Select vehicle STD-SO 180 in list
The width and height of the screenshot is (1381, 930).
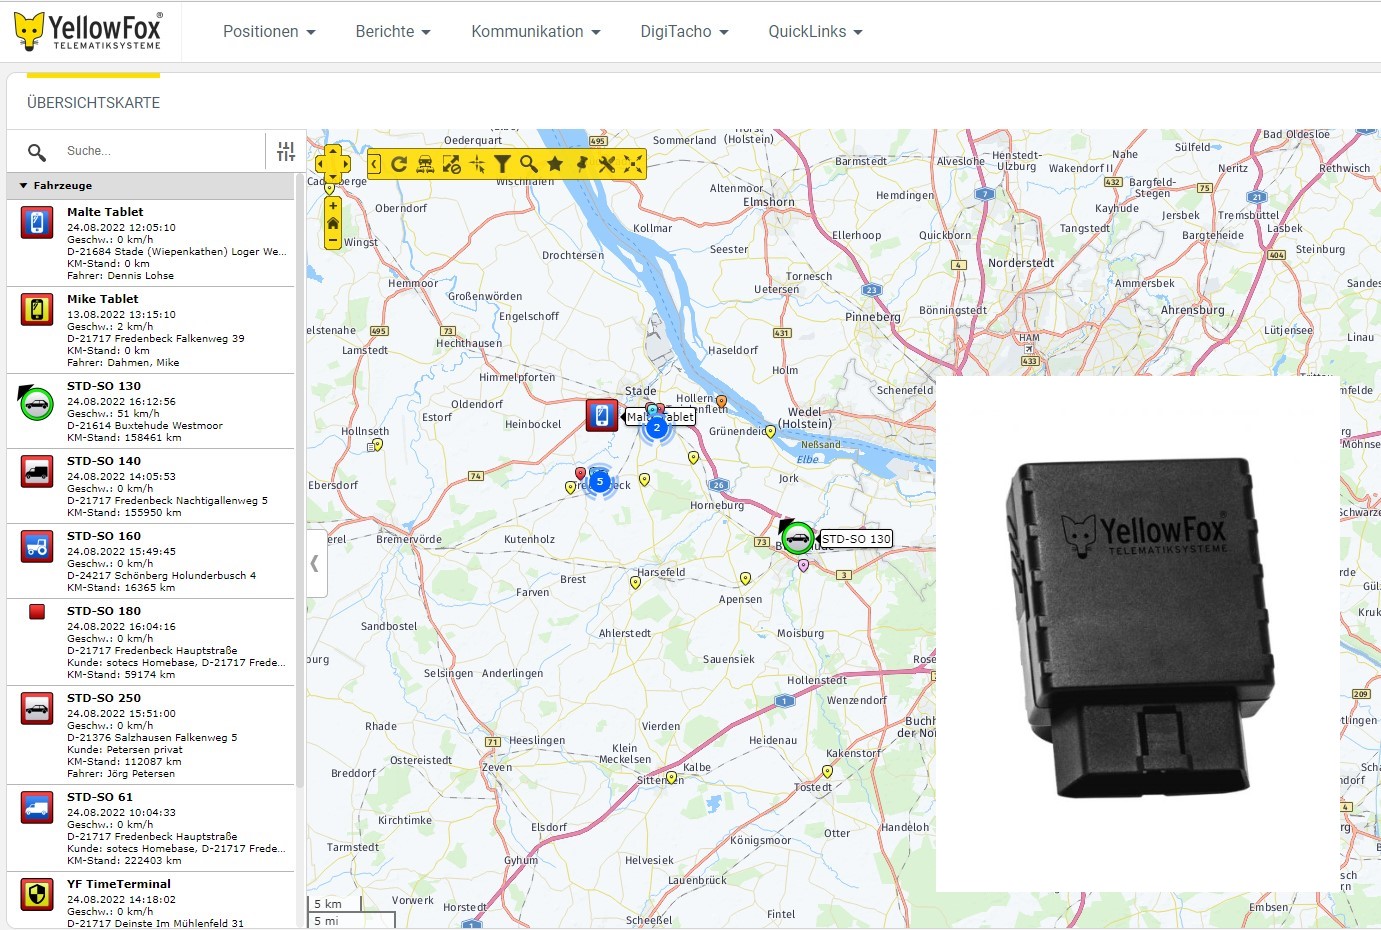151,642
